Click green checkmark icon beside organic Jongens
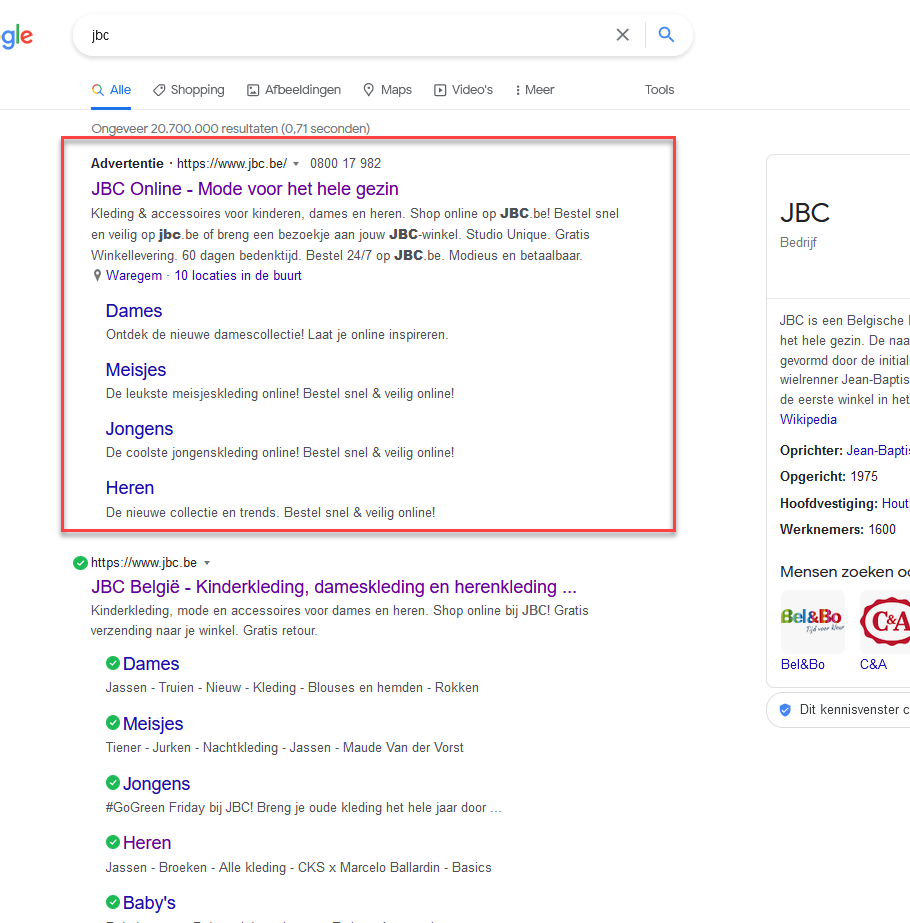910x923 pixels. coord(113,782)
